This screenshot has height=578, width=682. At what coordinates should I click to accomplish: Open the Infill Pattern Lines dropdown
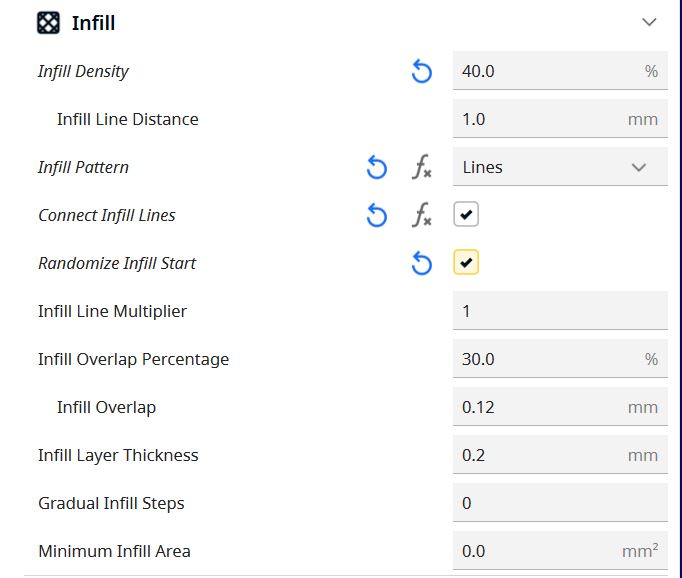(x=560, y=167)
